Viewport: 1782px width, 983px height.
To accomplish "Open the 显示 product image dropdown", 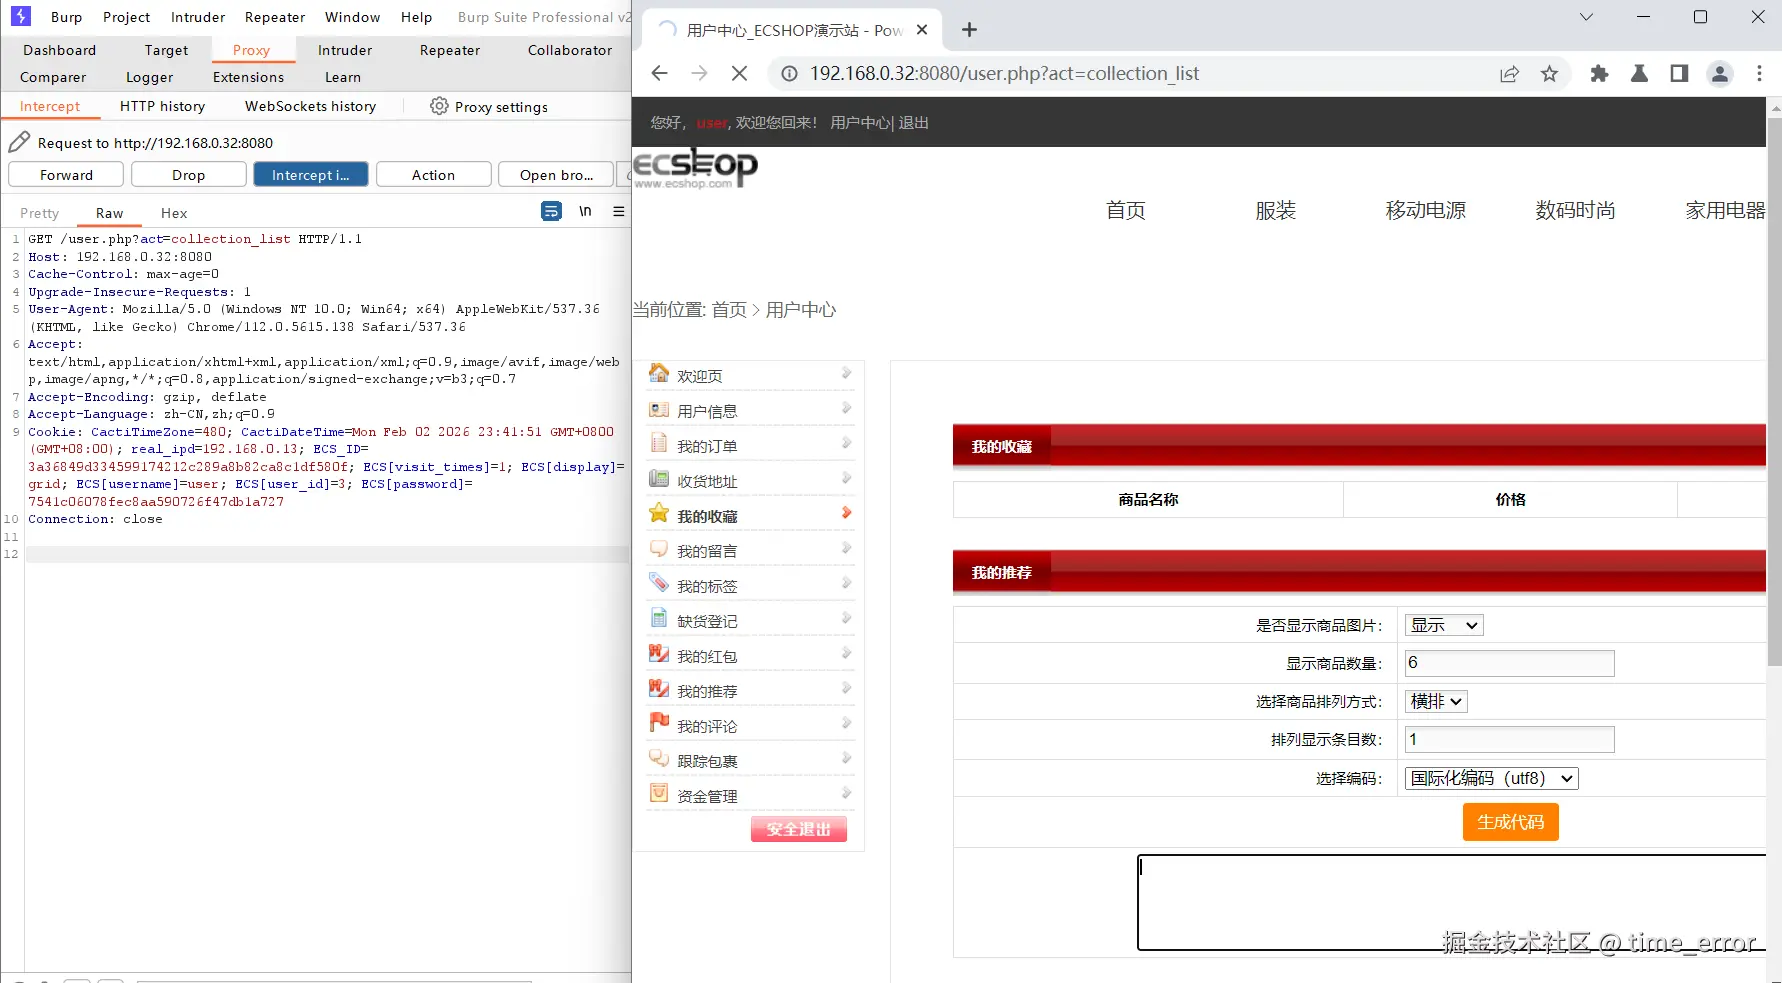I will 1443,624.
